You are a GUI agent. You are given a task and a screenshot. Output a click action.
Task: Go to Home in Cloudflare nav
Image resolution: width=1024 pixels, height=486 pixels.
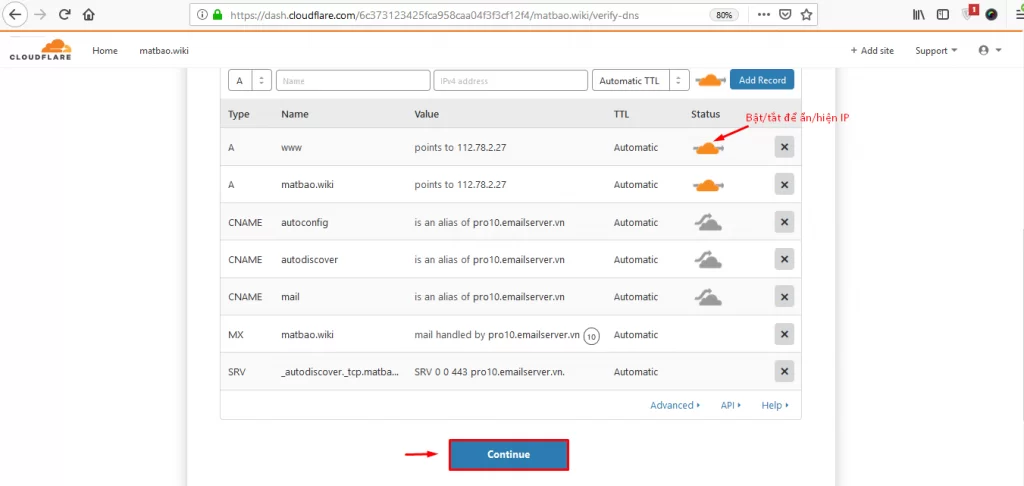click(x=104, y=50)
